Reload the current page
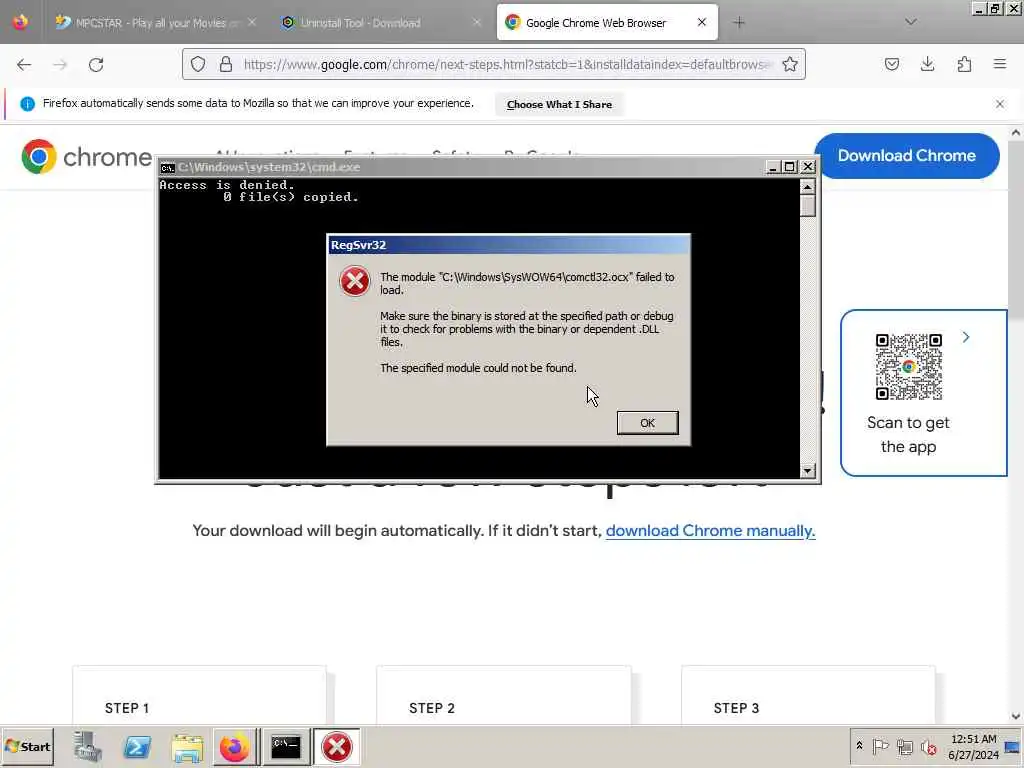 [96, 65]
